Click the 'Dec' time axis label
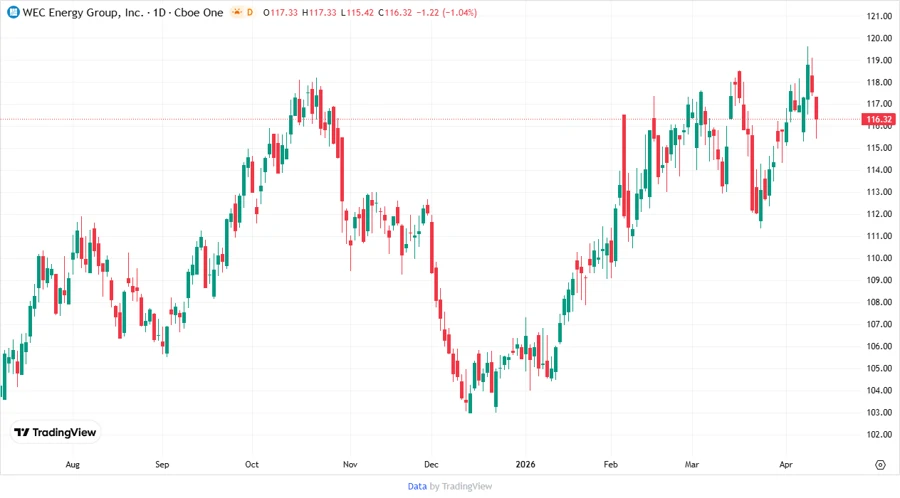900x498 pixels. pyautogui.click(x=431, y=464)
